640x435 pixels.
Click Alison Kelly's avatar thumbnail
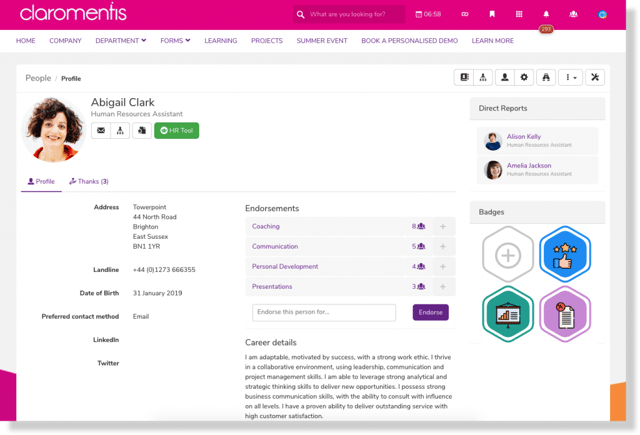[x=493, y=141]
